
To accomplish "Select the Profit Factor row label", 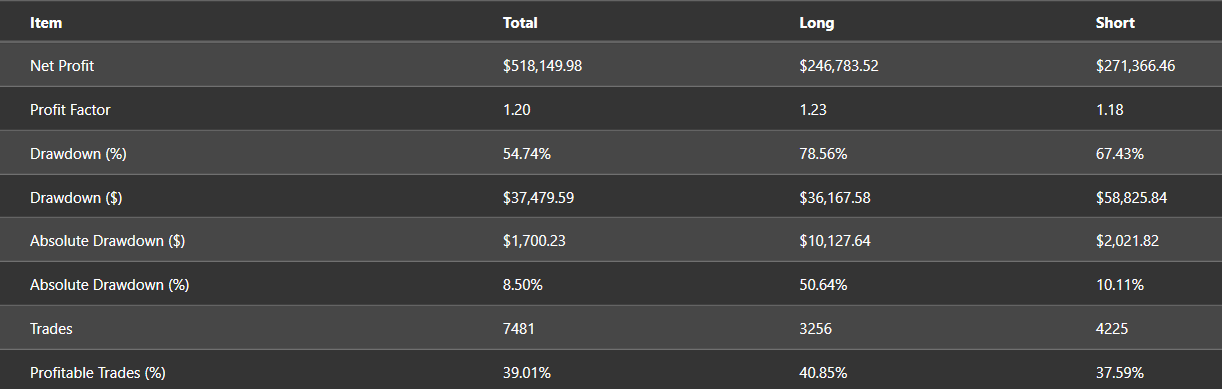I will click(70, 110).
